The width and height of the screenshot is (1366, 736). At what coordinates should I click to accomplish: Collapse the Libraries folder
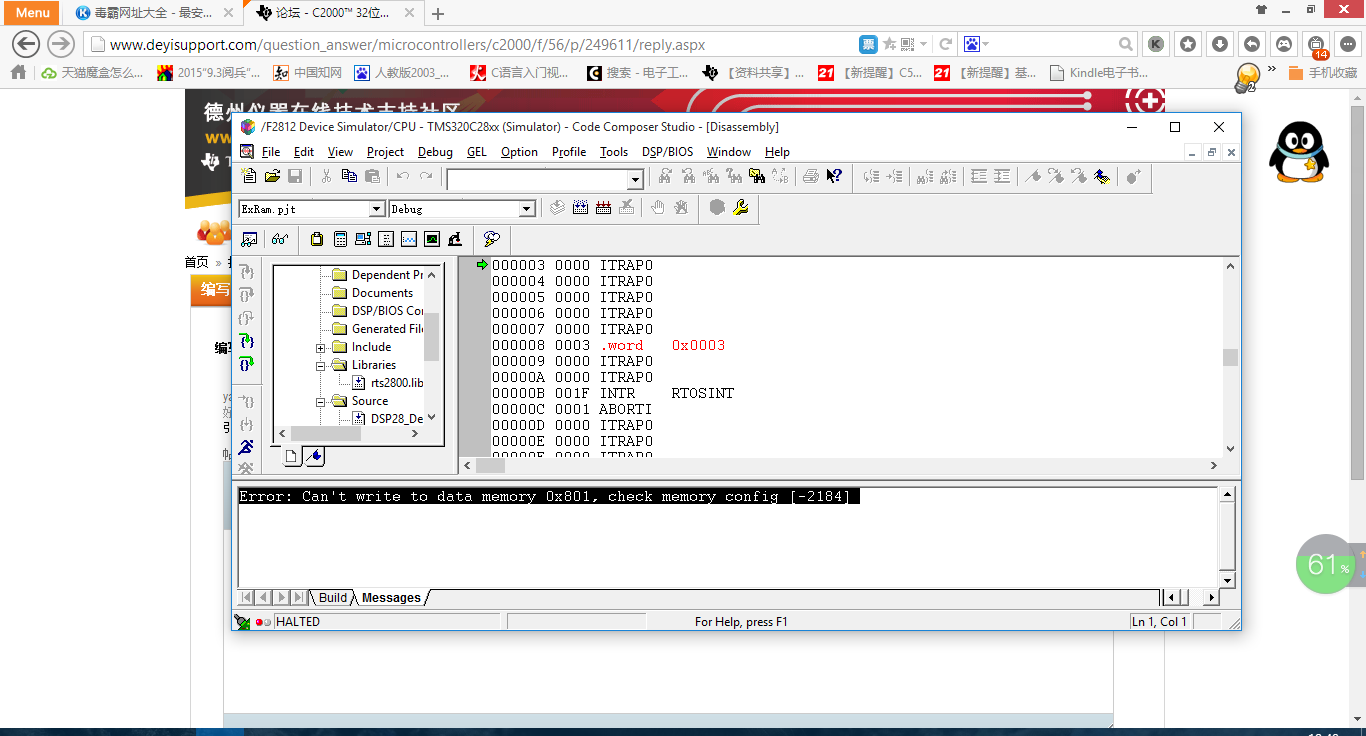pyautogui.click(x=321, y=366)
